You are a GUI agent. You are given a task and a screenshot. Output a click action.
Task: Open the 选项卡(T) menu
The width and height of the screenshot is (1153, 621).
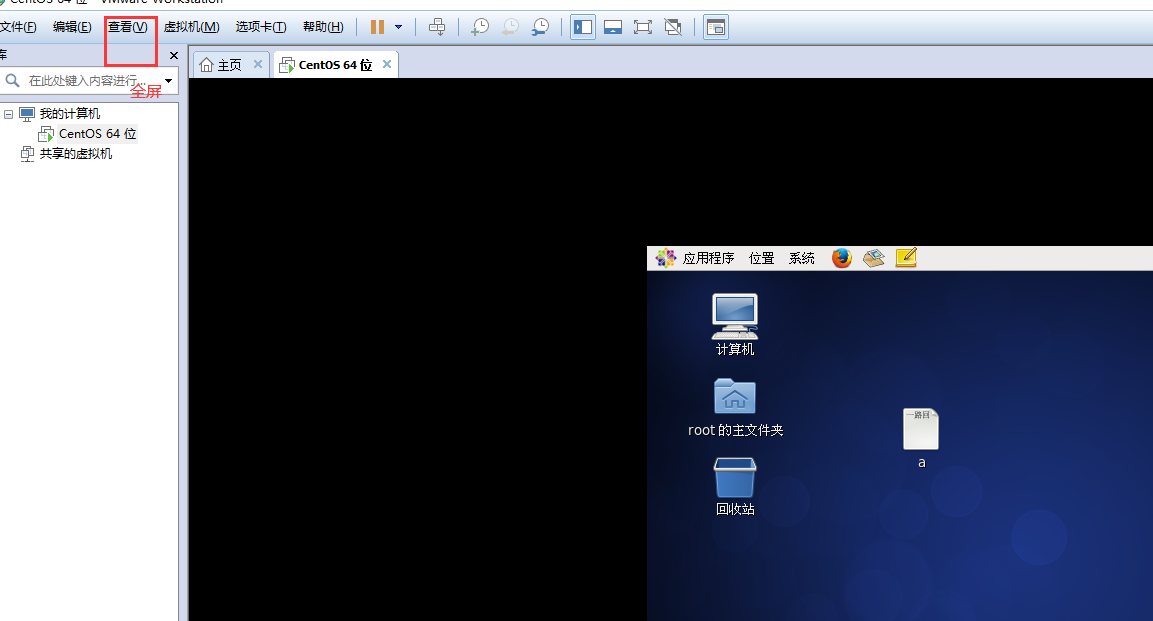click(261, 27)
